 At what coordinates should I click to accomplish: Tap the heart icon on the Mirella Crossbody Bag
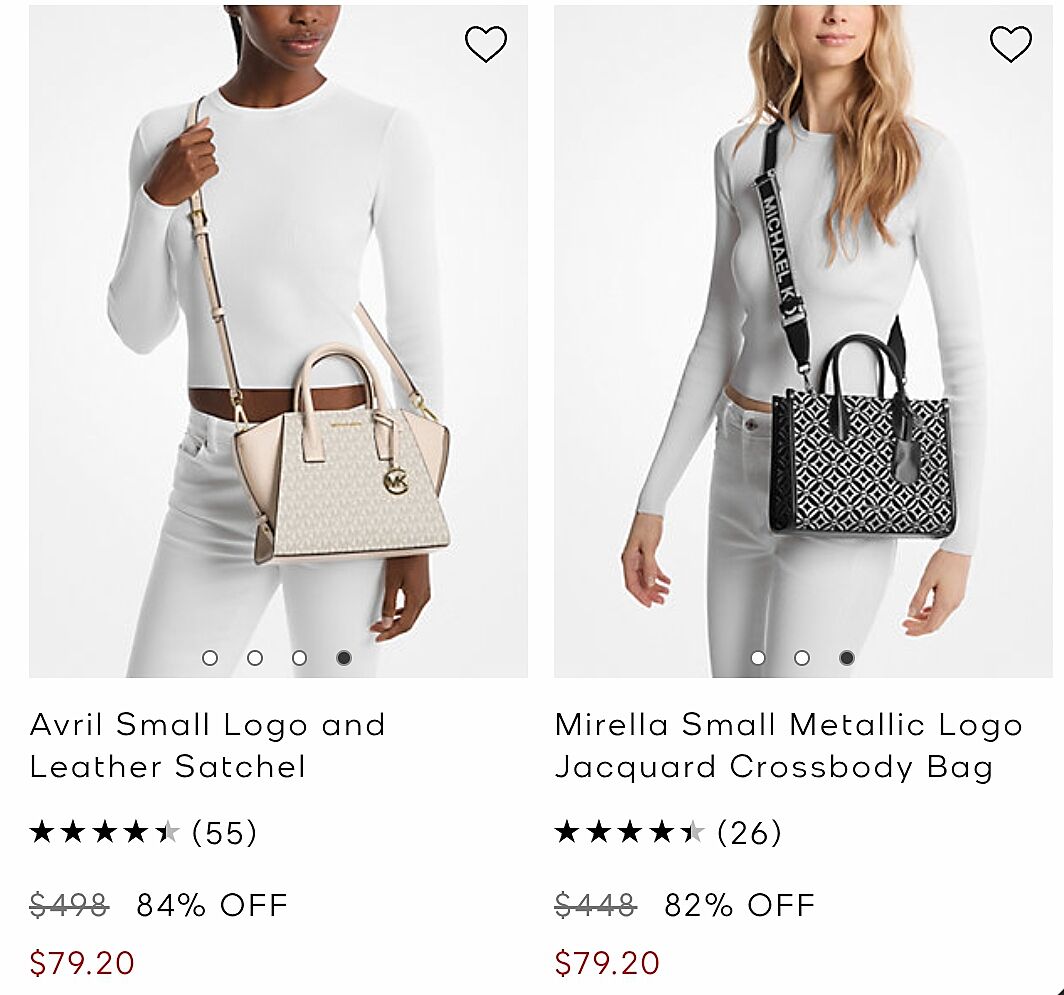pyautogui.click(x=1010, y=44)
